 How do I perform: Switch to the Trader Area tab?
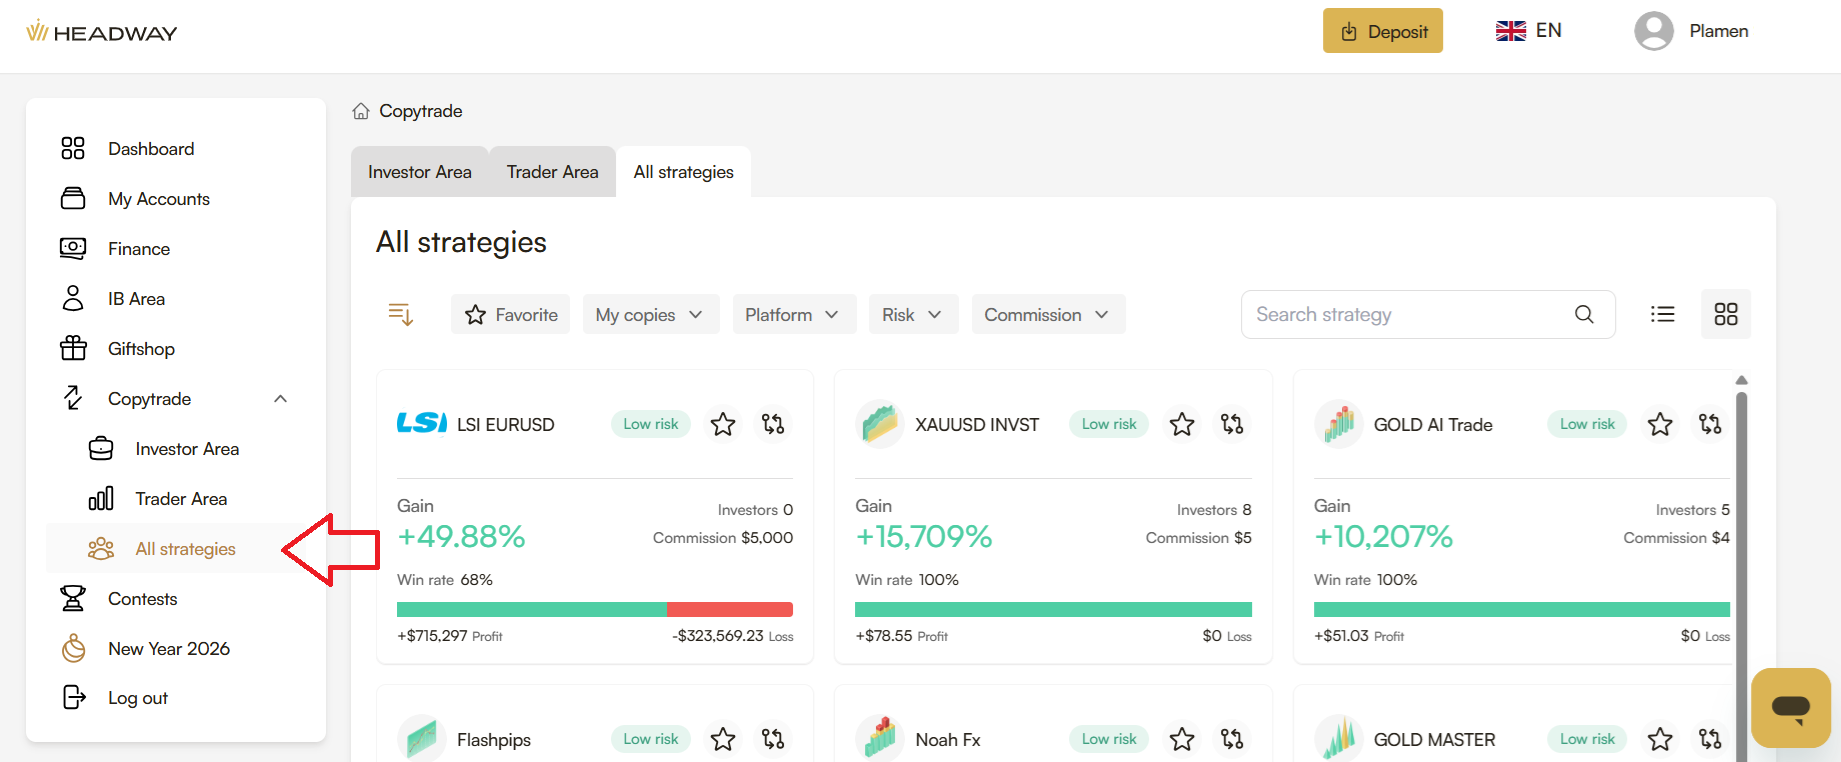pyautogui.click(x=553, y=172)
